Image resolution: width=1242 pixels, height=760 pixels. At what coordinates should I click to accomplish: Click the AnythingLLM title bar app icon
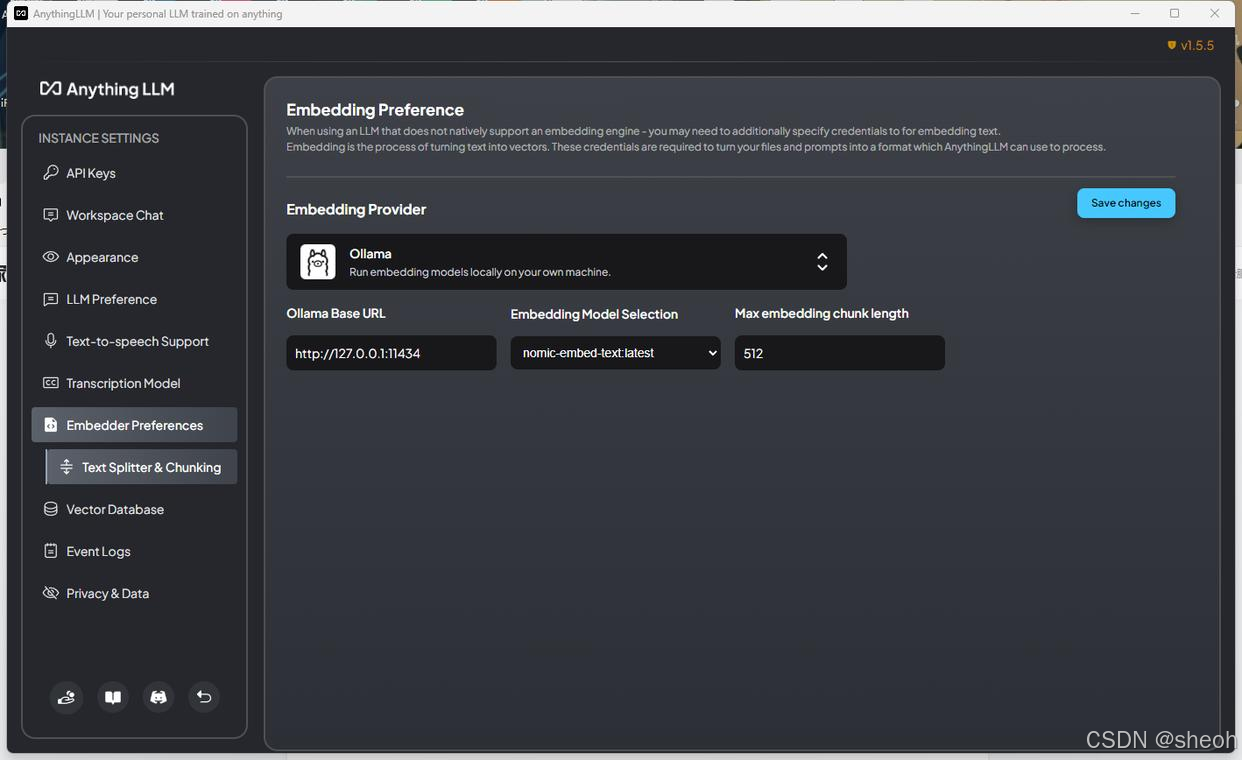click(x=21, y=13)
